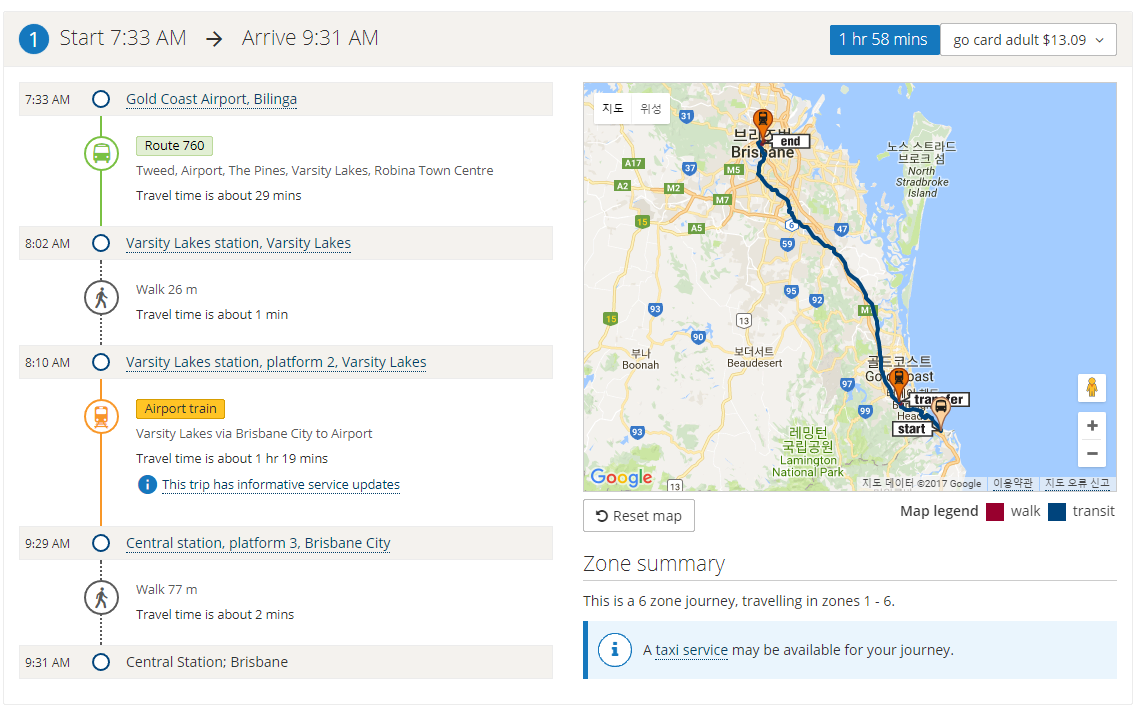The height and width of the screenshot is (710, 1140).
Task: Zoom out on the map
Action: 1092,453
